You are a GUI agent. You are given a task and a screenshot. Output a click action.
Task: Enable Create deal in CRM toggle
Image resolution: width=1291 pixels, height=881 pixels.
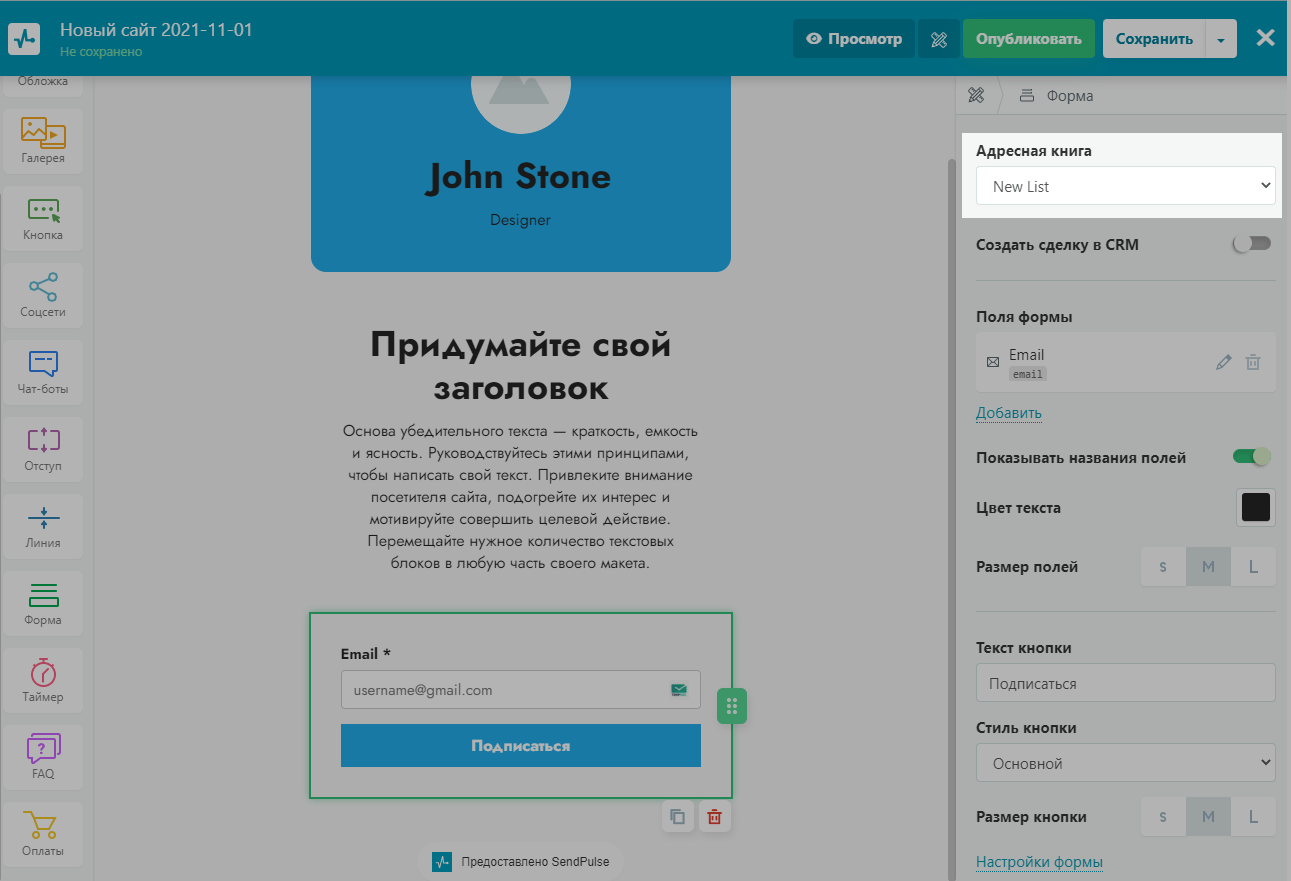(1251, 244)
